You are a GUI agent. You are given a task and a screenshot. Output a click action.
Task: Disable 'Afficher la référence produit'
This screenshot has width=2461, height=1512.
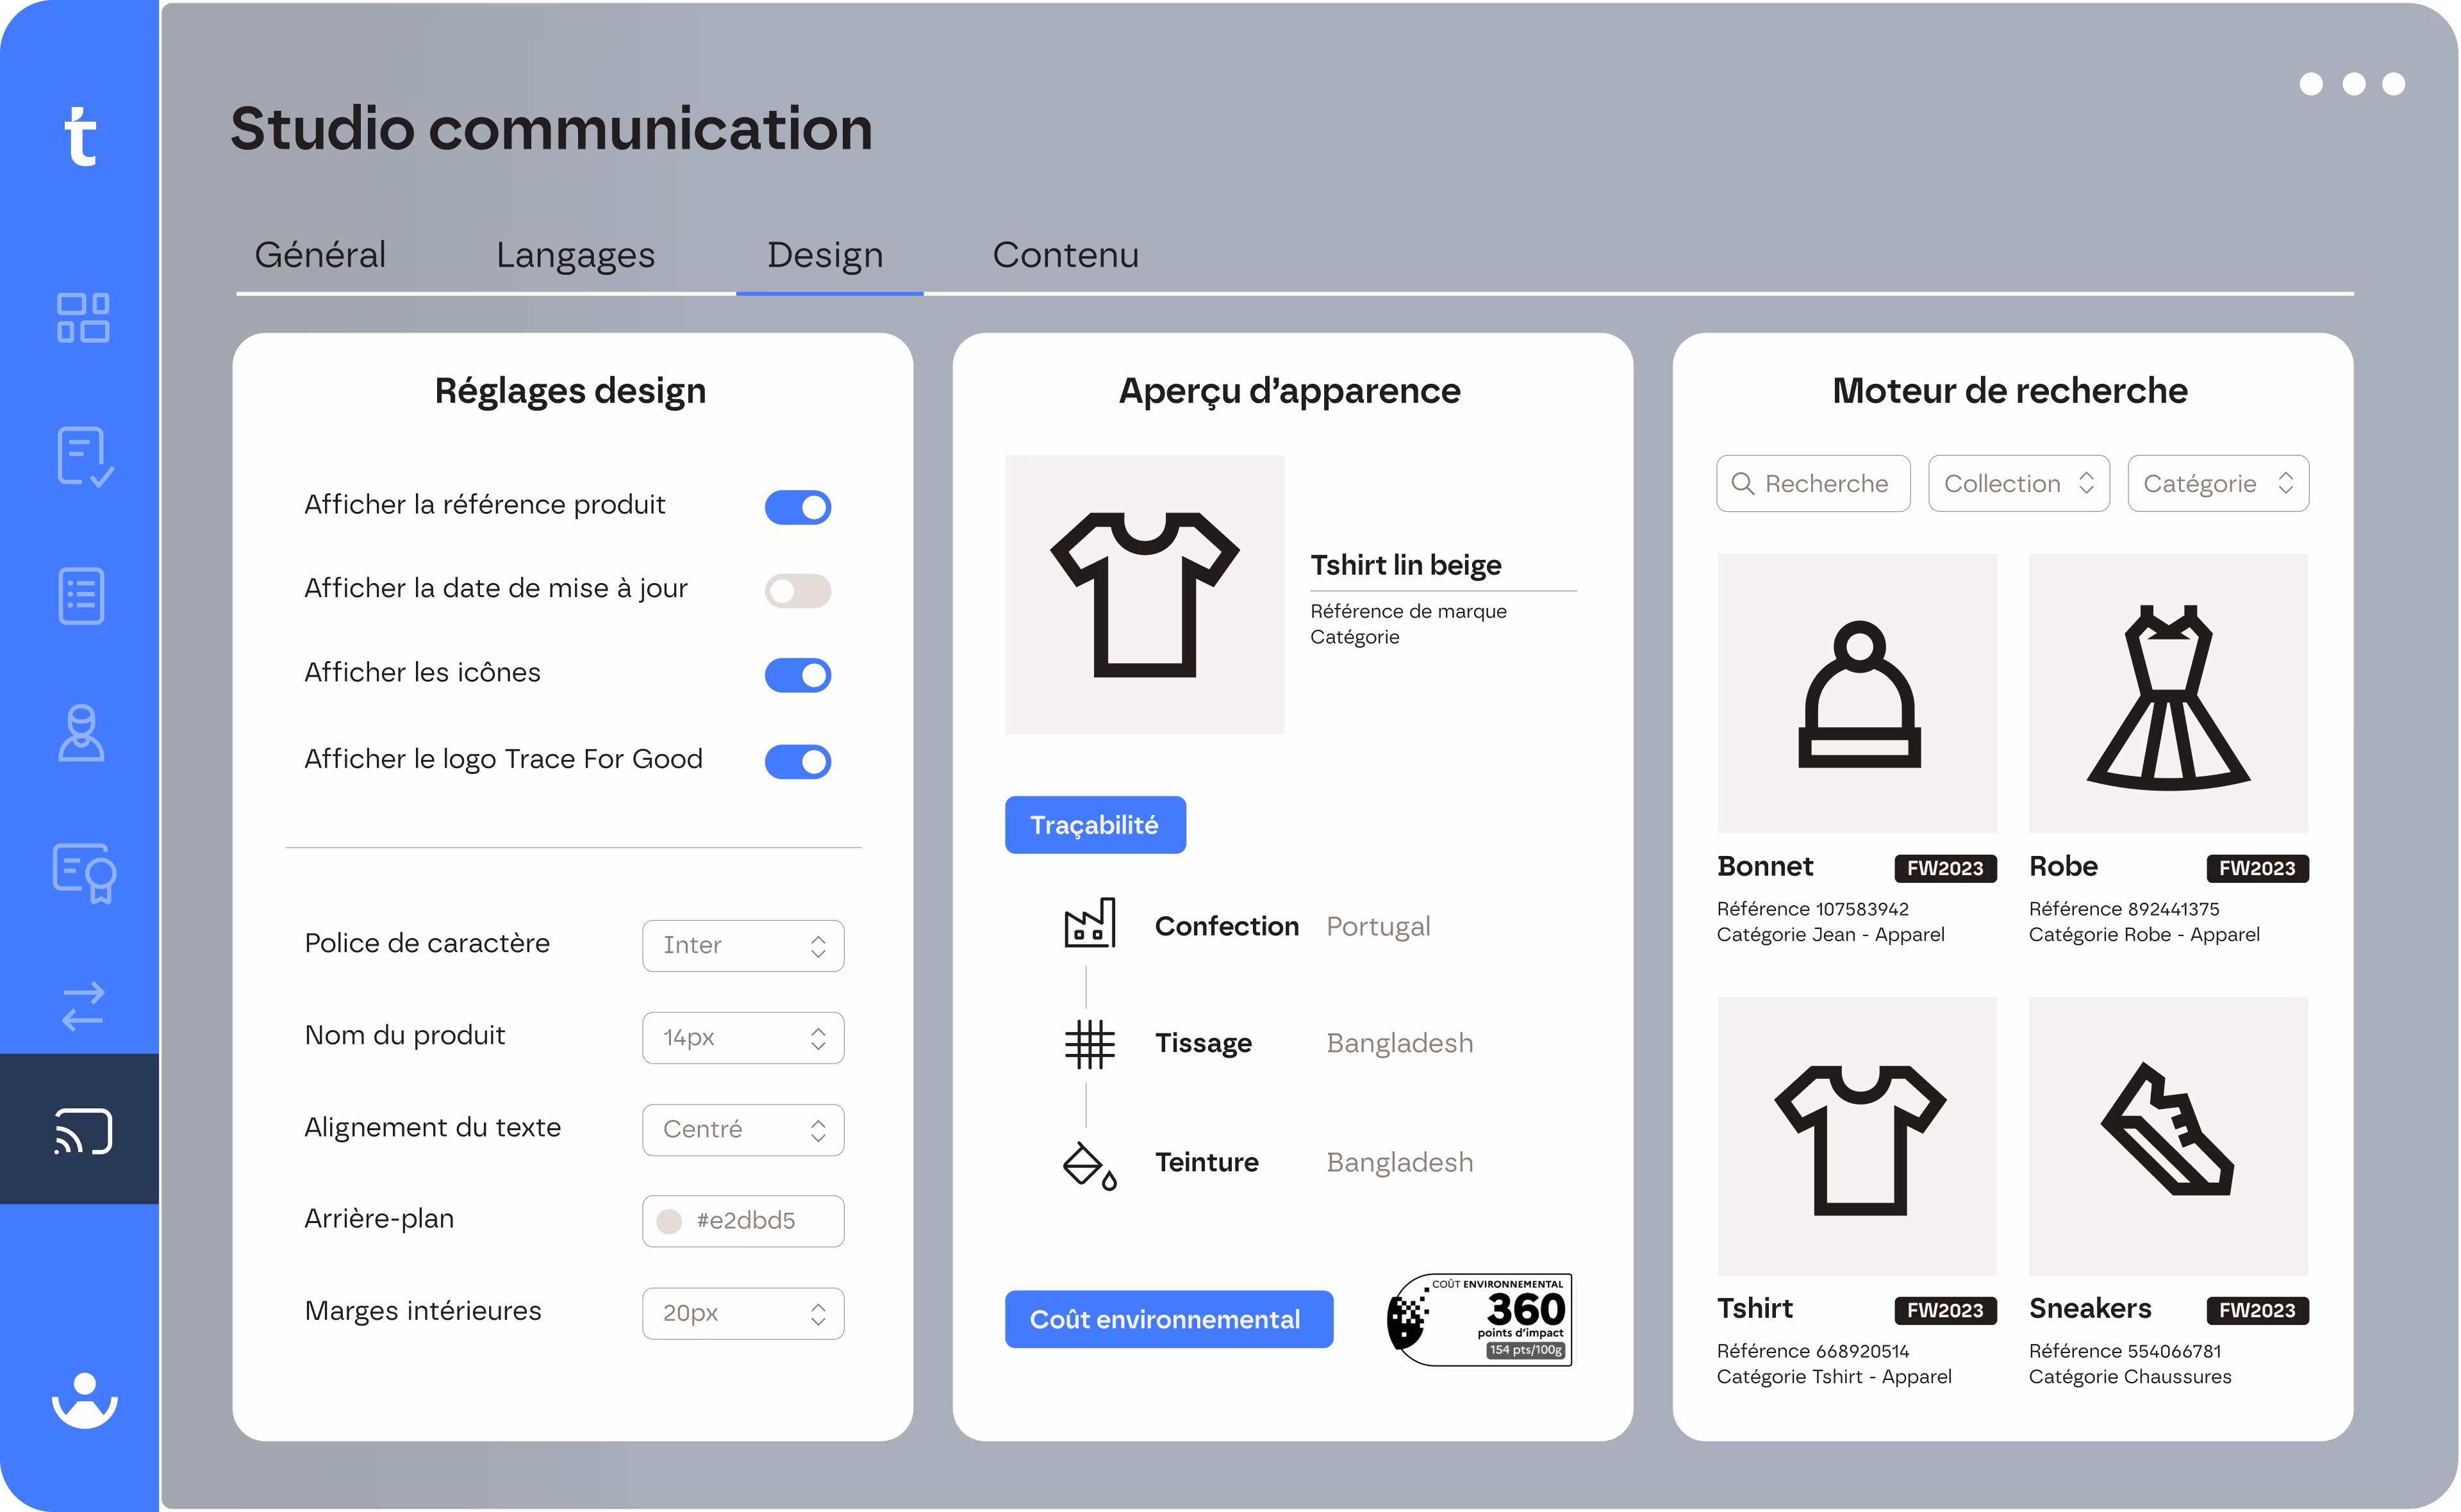tap(797, 507)
